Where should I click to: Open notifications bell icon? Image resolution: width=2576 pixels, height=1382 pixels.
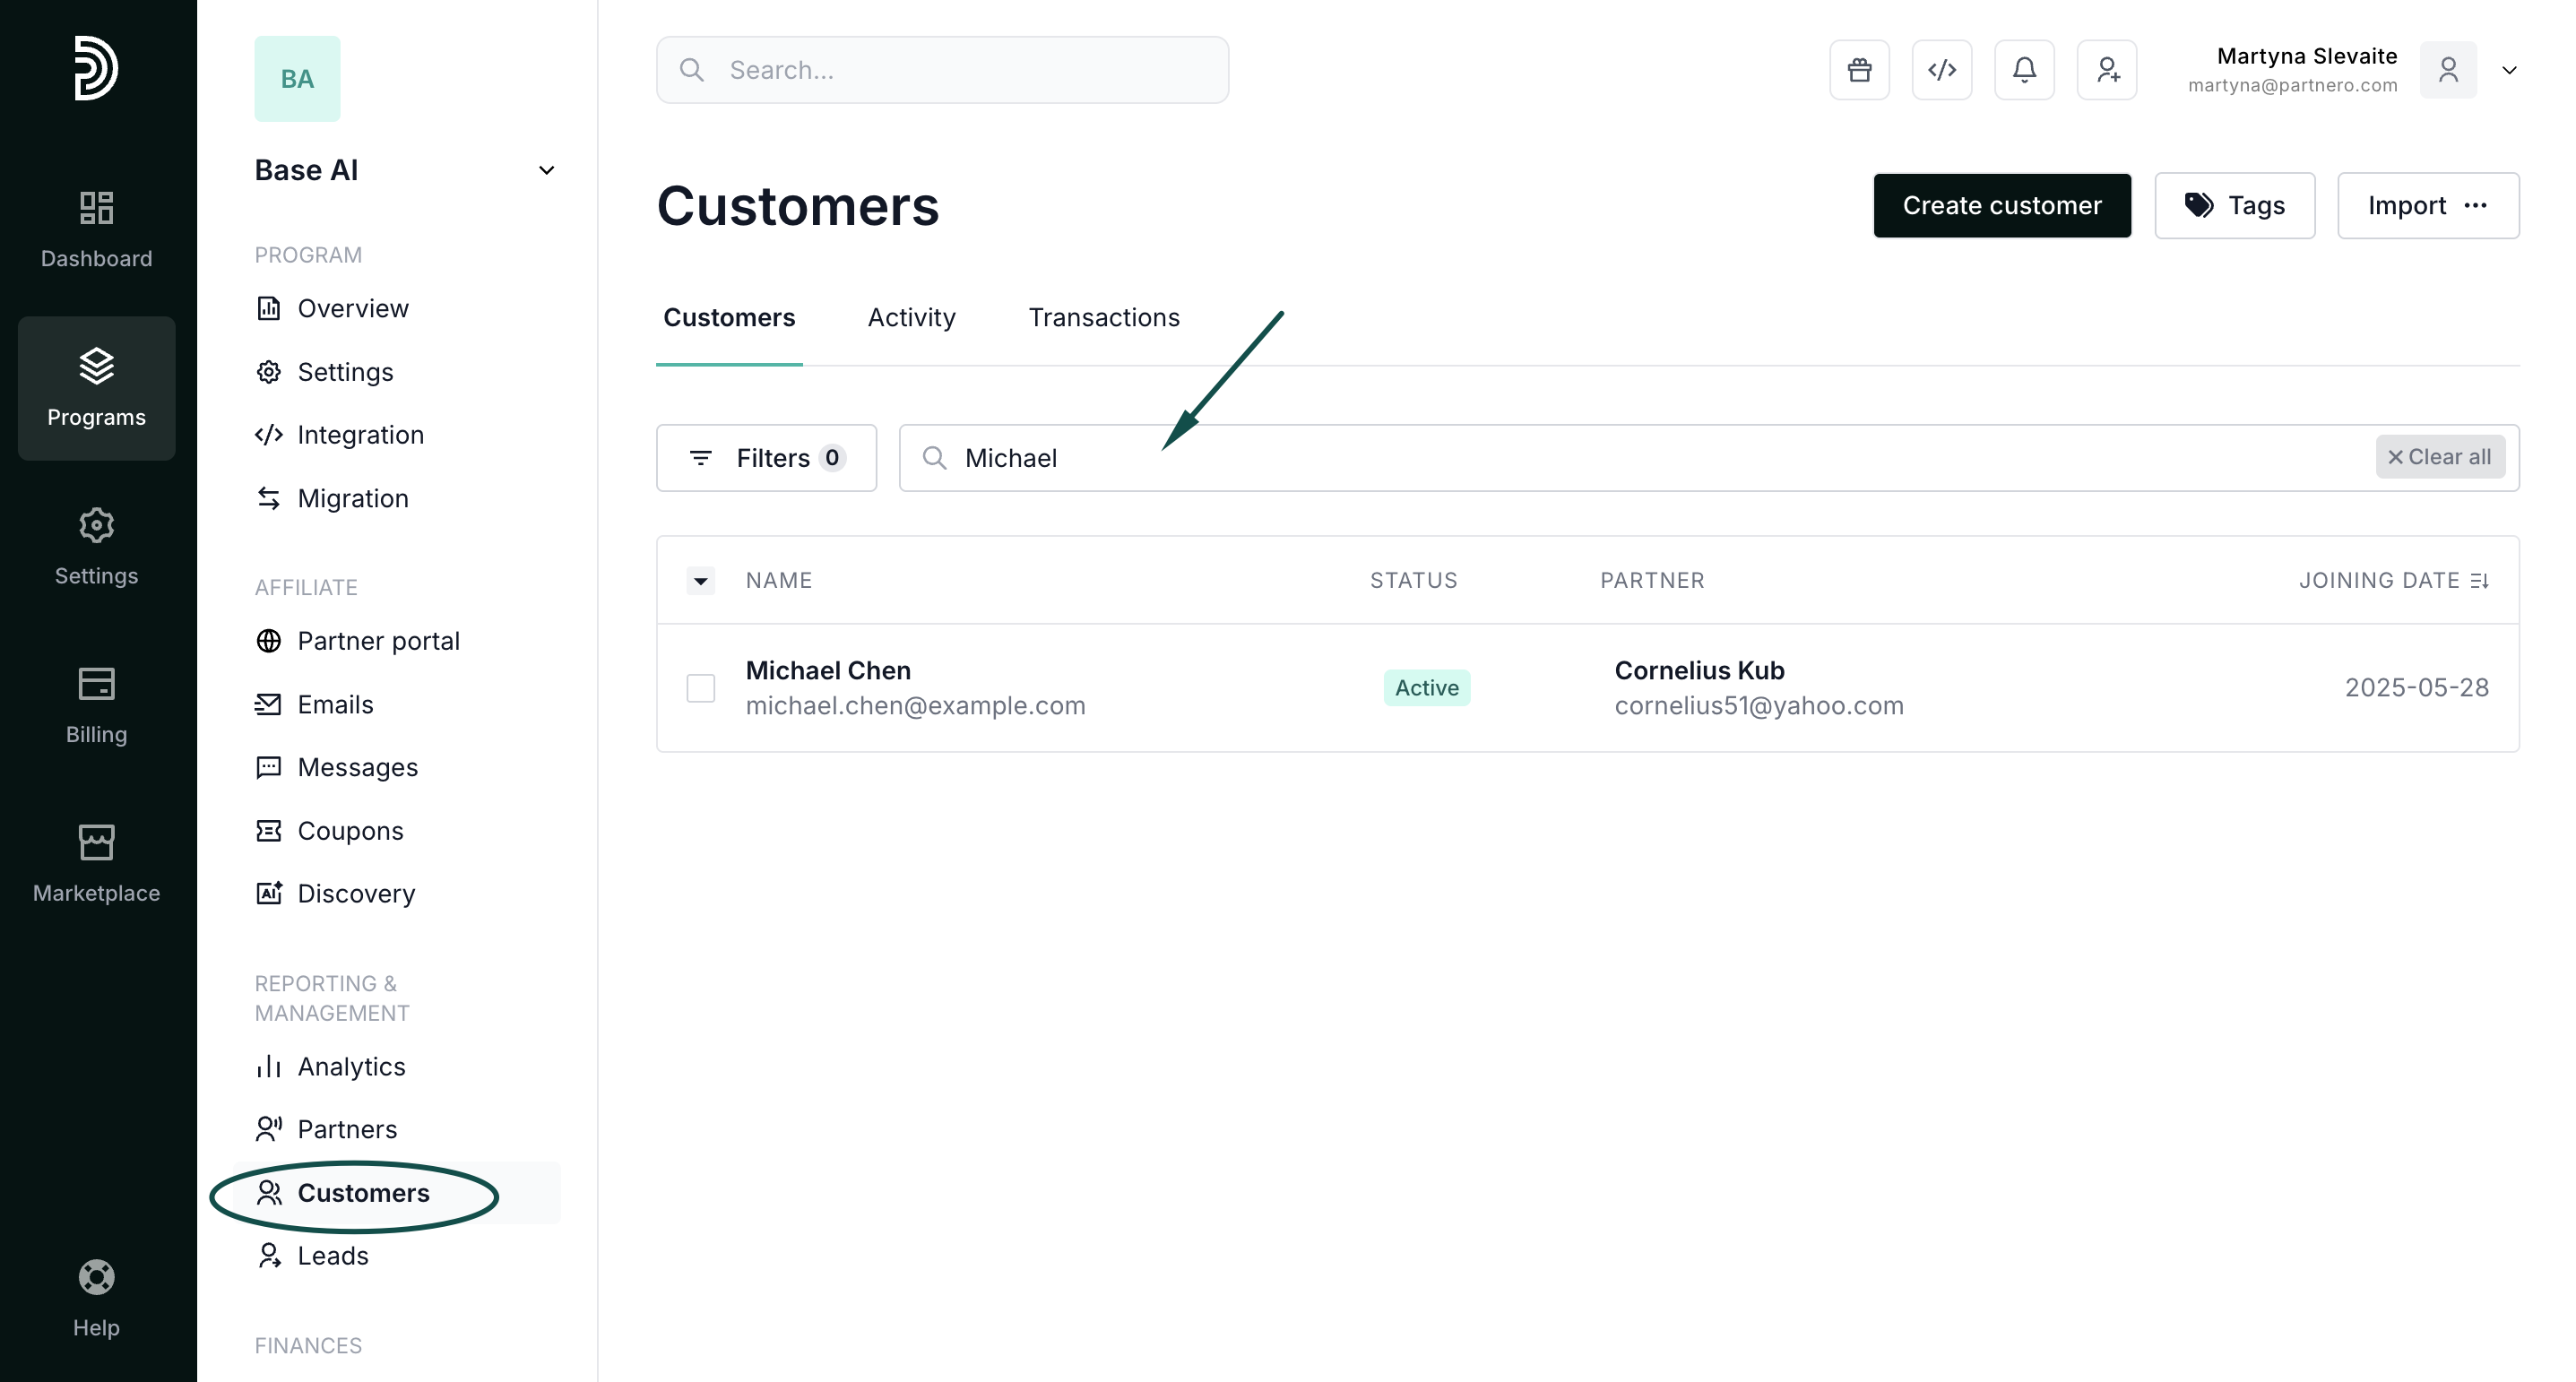pyautogui.click(x=2024, y=70)
